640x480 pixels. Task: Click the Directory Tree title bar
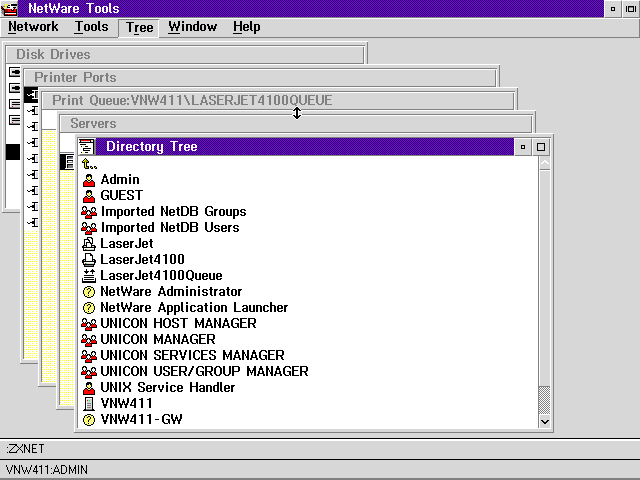[304, 147]
